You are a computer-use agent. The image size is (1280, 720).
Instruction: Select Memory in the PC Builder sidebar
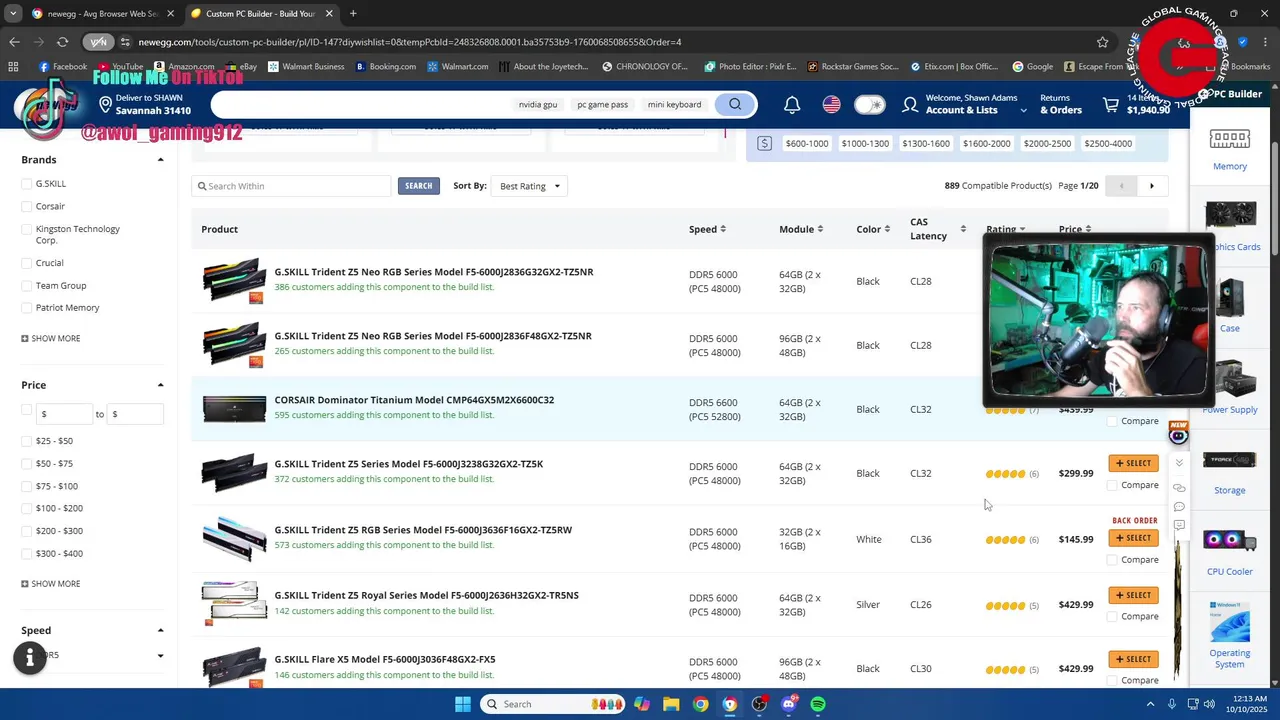click(1230, 150)
